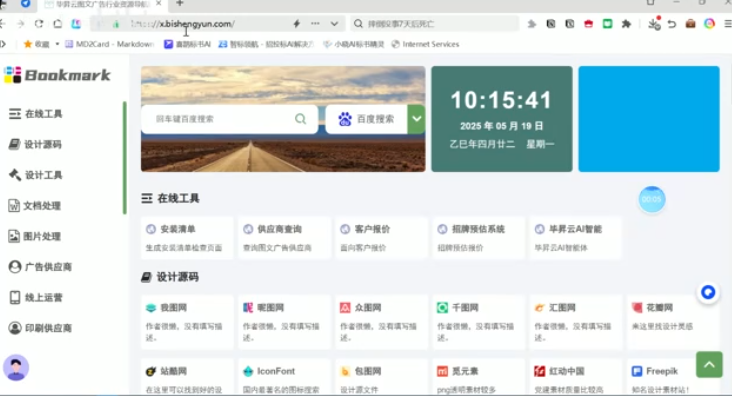Open the 客户报价 tool card

point(381,237)
